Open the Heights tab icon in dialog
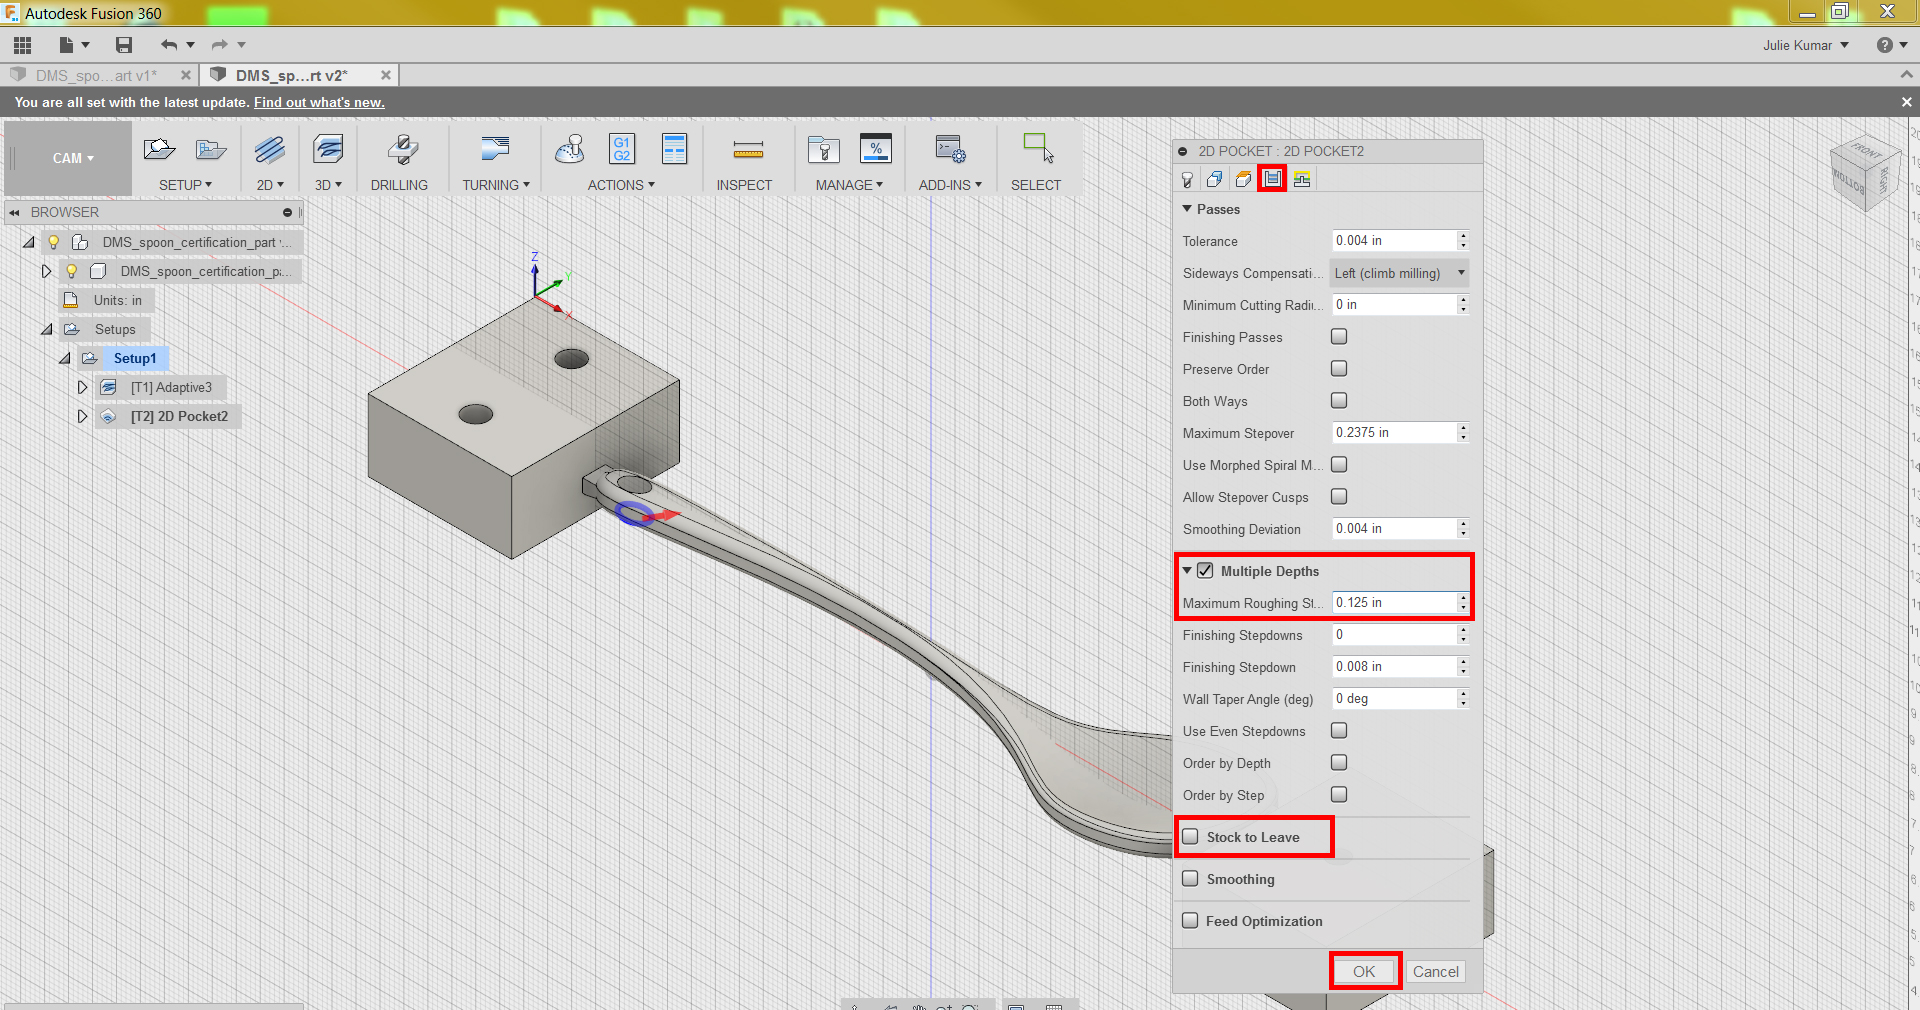Screen dimensions: 1920x1010 pos(1243,180)
